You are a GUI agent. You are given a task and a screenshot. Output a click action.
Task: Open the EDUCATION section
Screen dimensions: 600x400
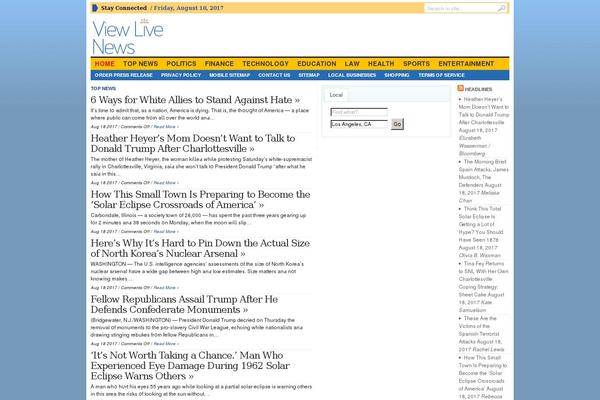point(317,64)
